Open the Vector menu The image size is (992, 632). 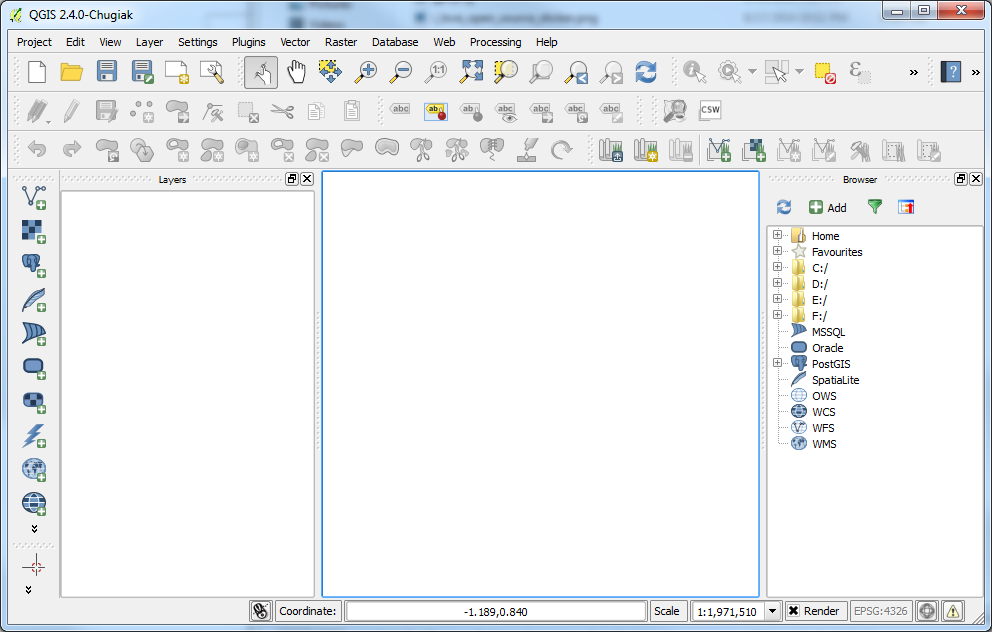(x=295, y=42)
